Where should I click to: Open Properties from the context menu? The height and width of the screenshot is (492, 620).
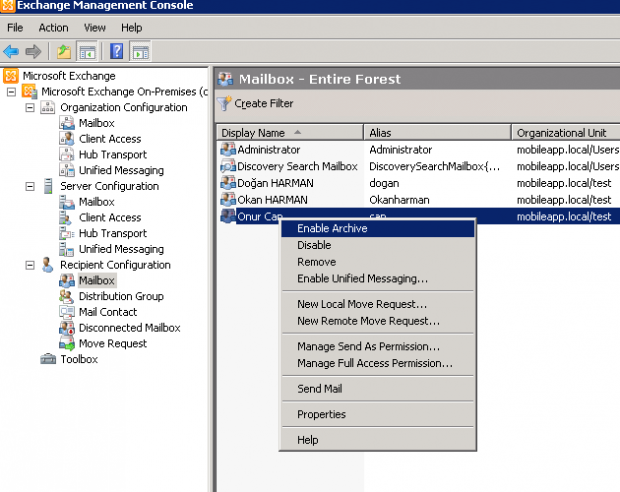[378, 414]
